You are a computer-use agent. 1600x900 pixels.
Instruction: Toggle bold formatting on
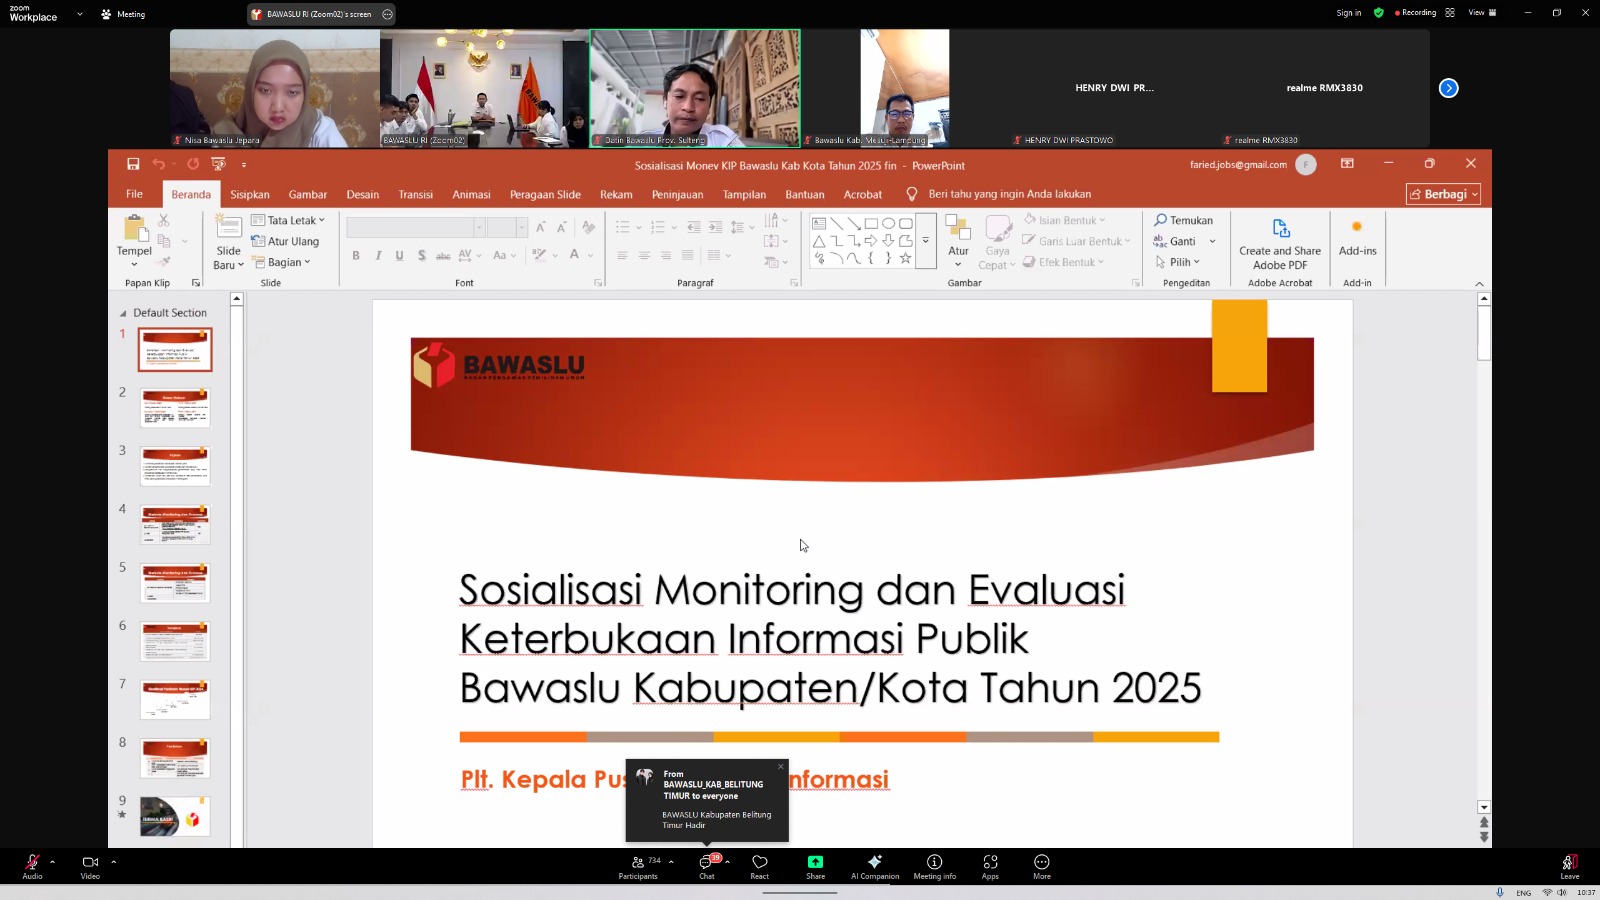click(355, 256)
